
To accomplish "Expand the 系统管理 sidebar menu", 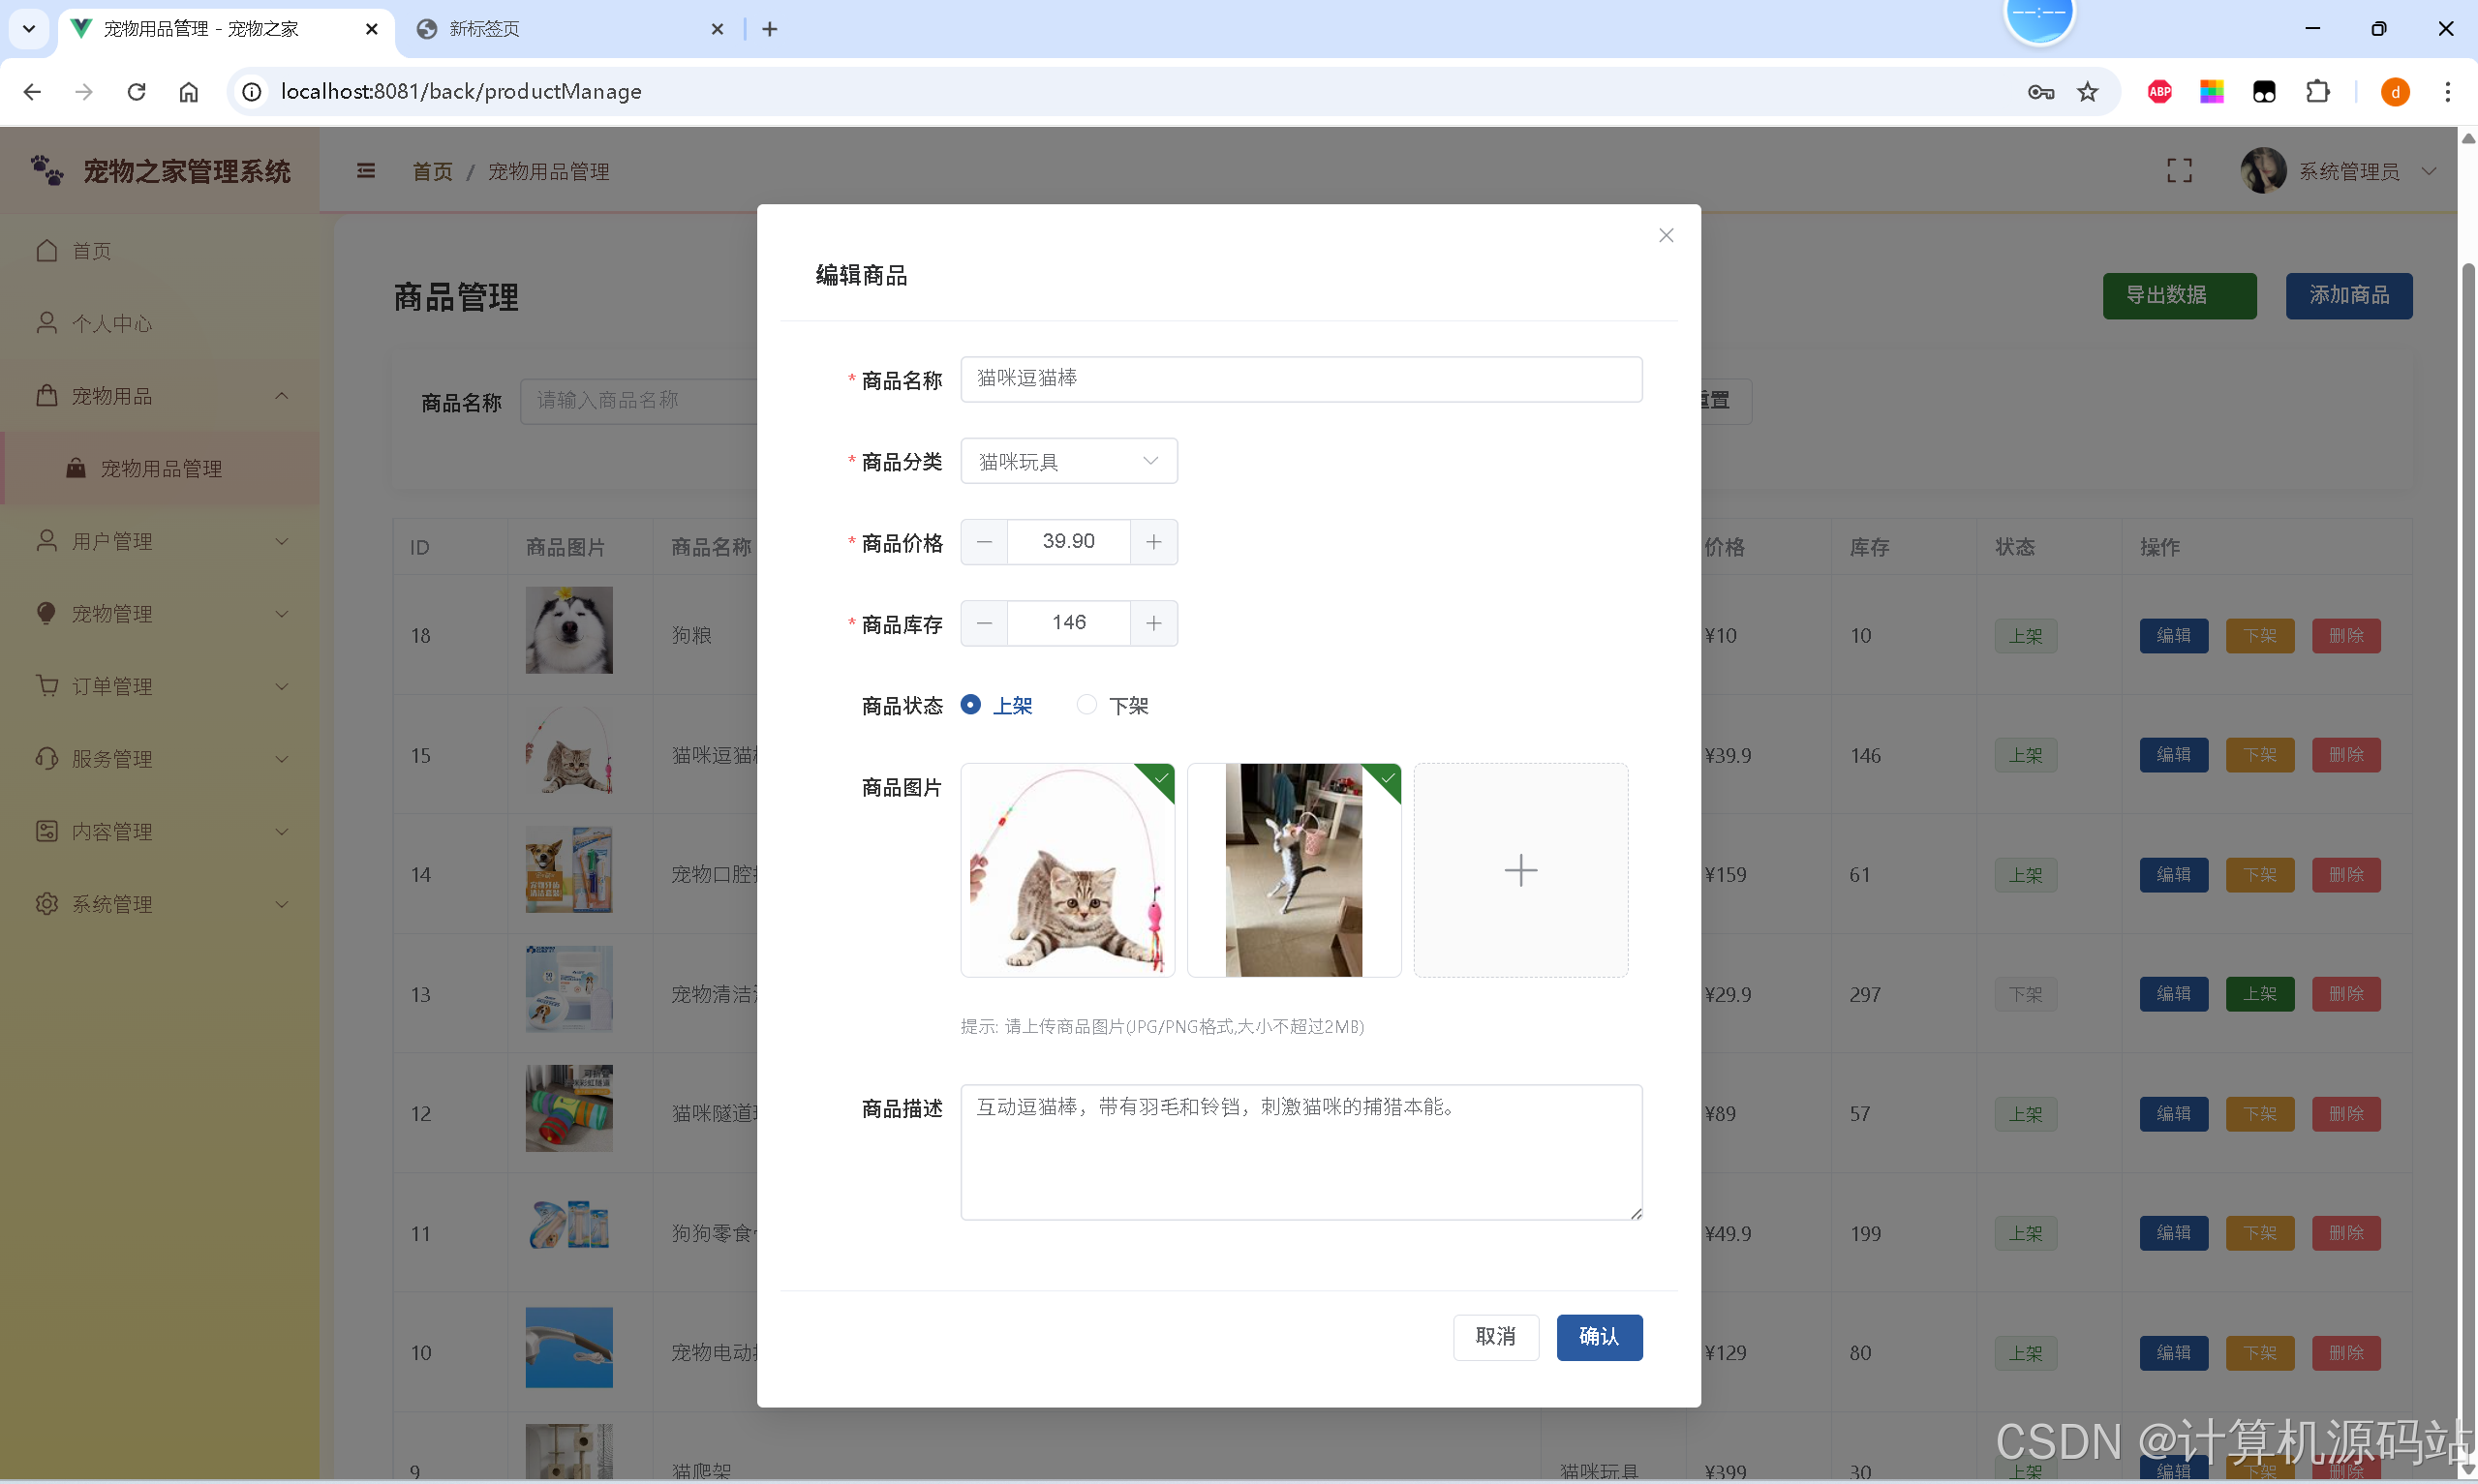I will (x=282, y=904).
